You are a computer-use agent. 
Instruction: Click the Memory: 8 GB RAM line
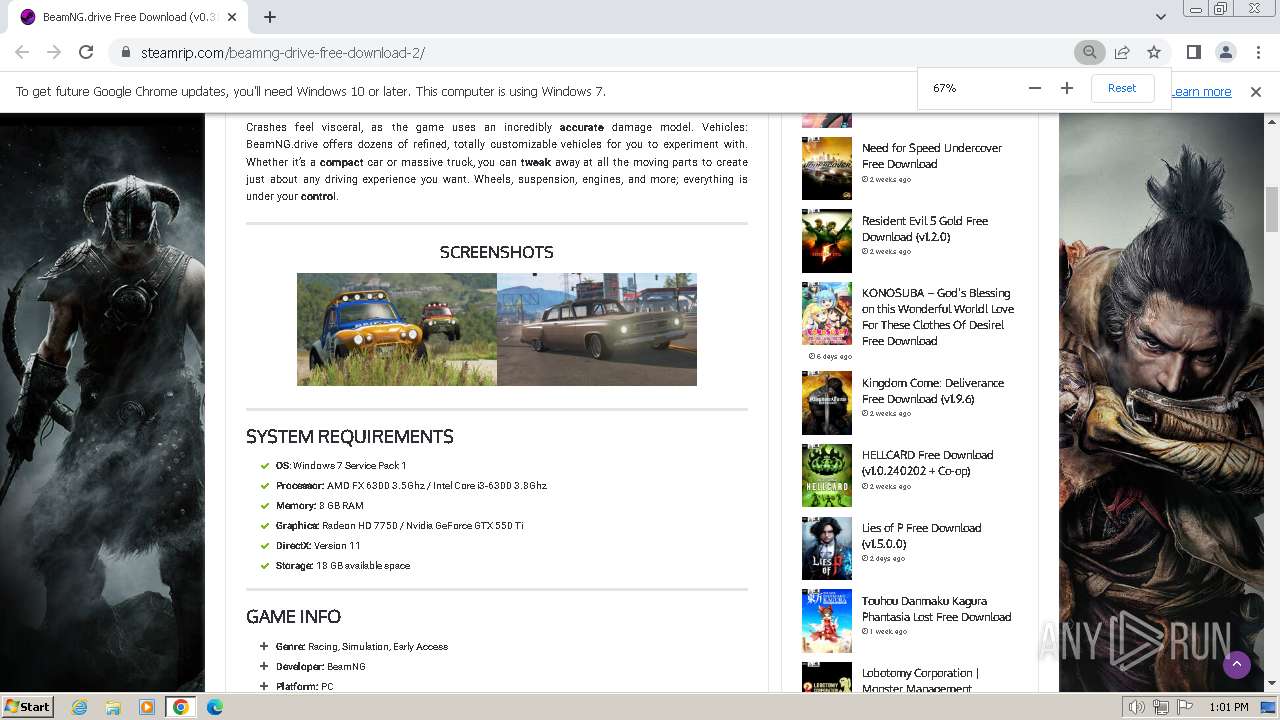point(319,506)
